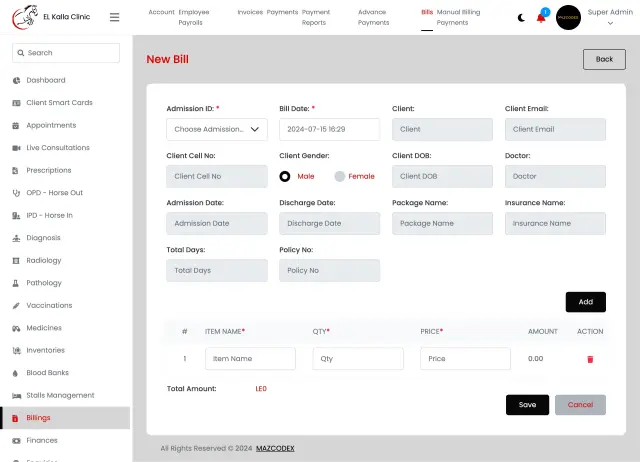This screenshot has height=462, width=640.
Task: Open the Bills tab
Action: point(427,12)
